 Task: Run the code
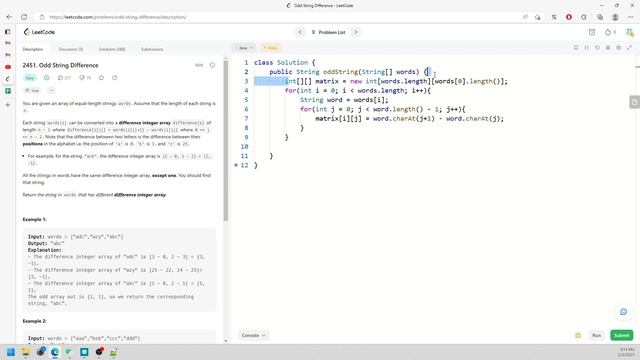597,335
